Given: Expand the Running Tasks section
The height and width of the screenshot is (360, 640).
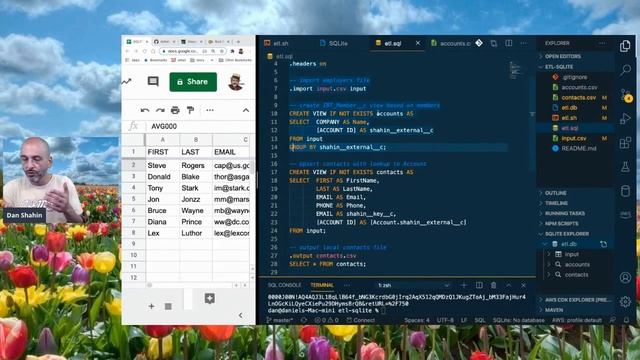Looking at the screenshot, I should coord(564,213).
